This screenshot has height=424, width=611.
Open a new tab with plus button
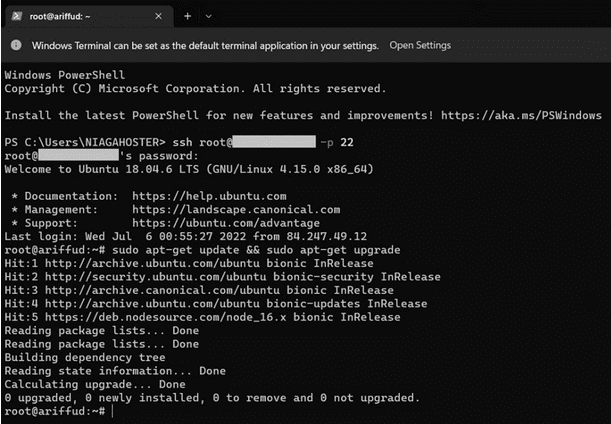click(x=187, y=16)
